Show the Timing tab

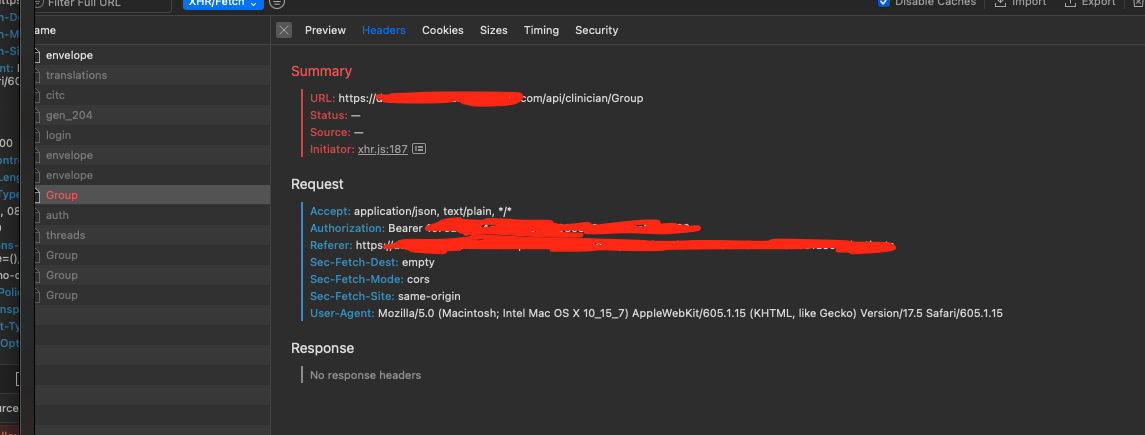pos(541,30)
